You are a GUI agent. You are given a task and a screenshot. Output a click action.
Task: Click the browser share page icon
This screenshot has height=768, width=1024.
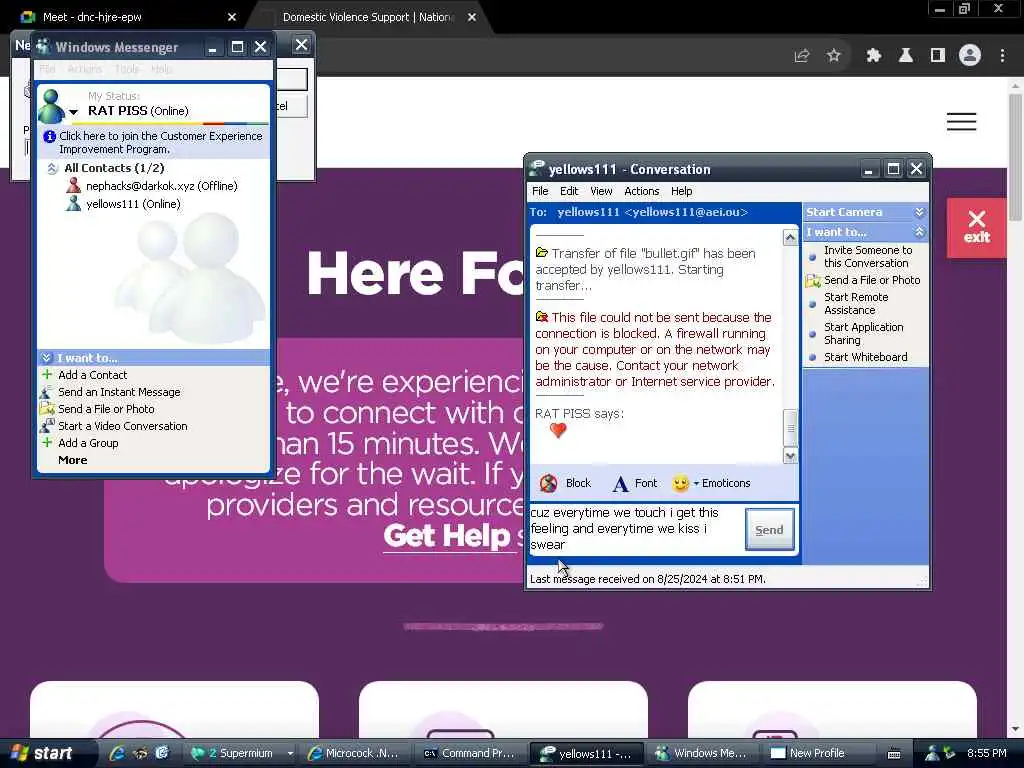click(801, 56)
